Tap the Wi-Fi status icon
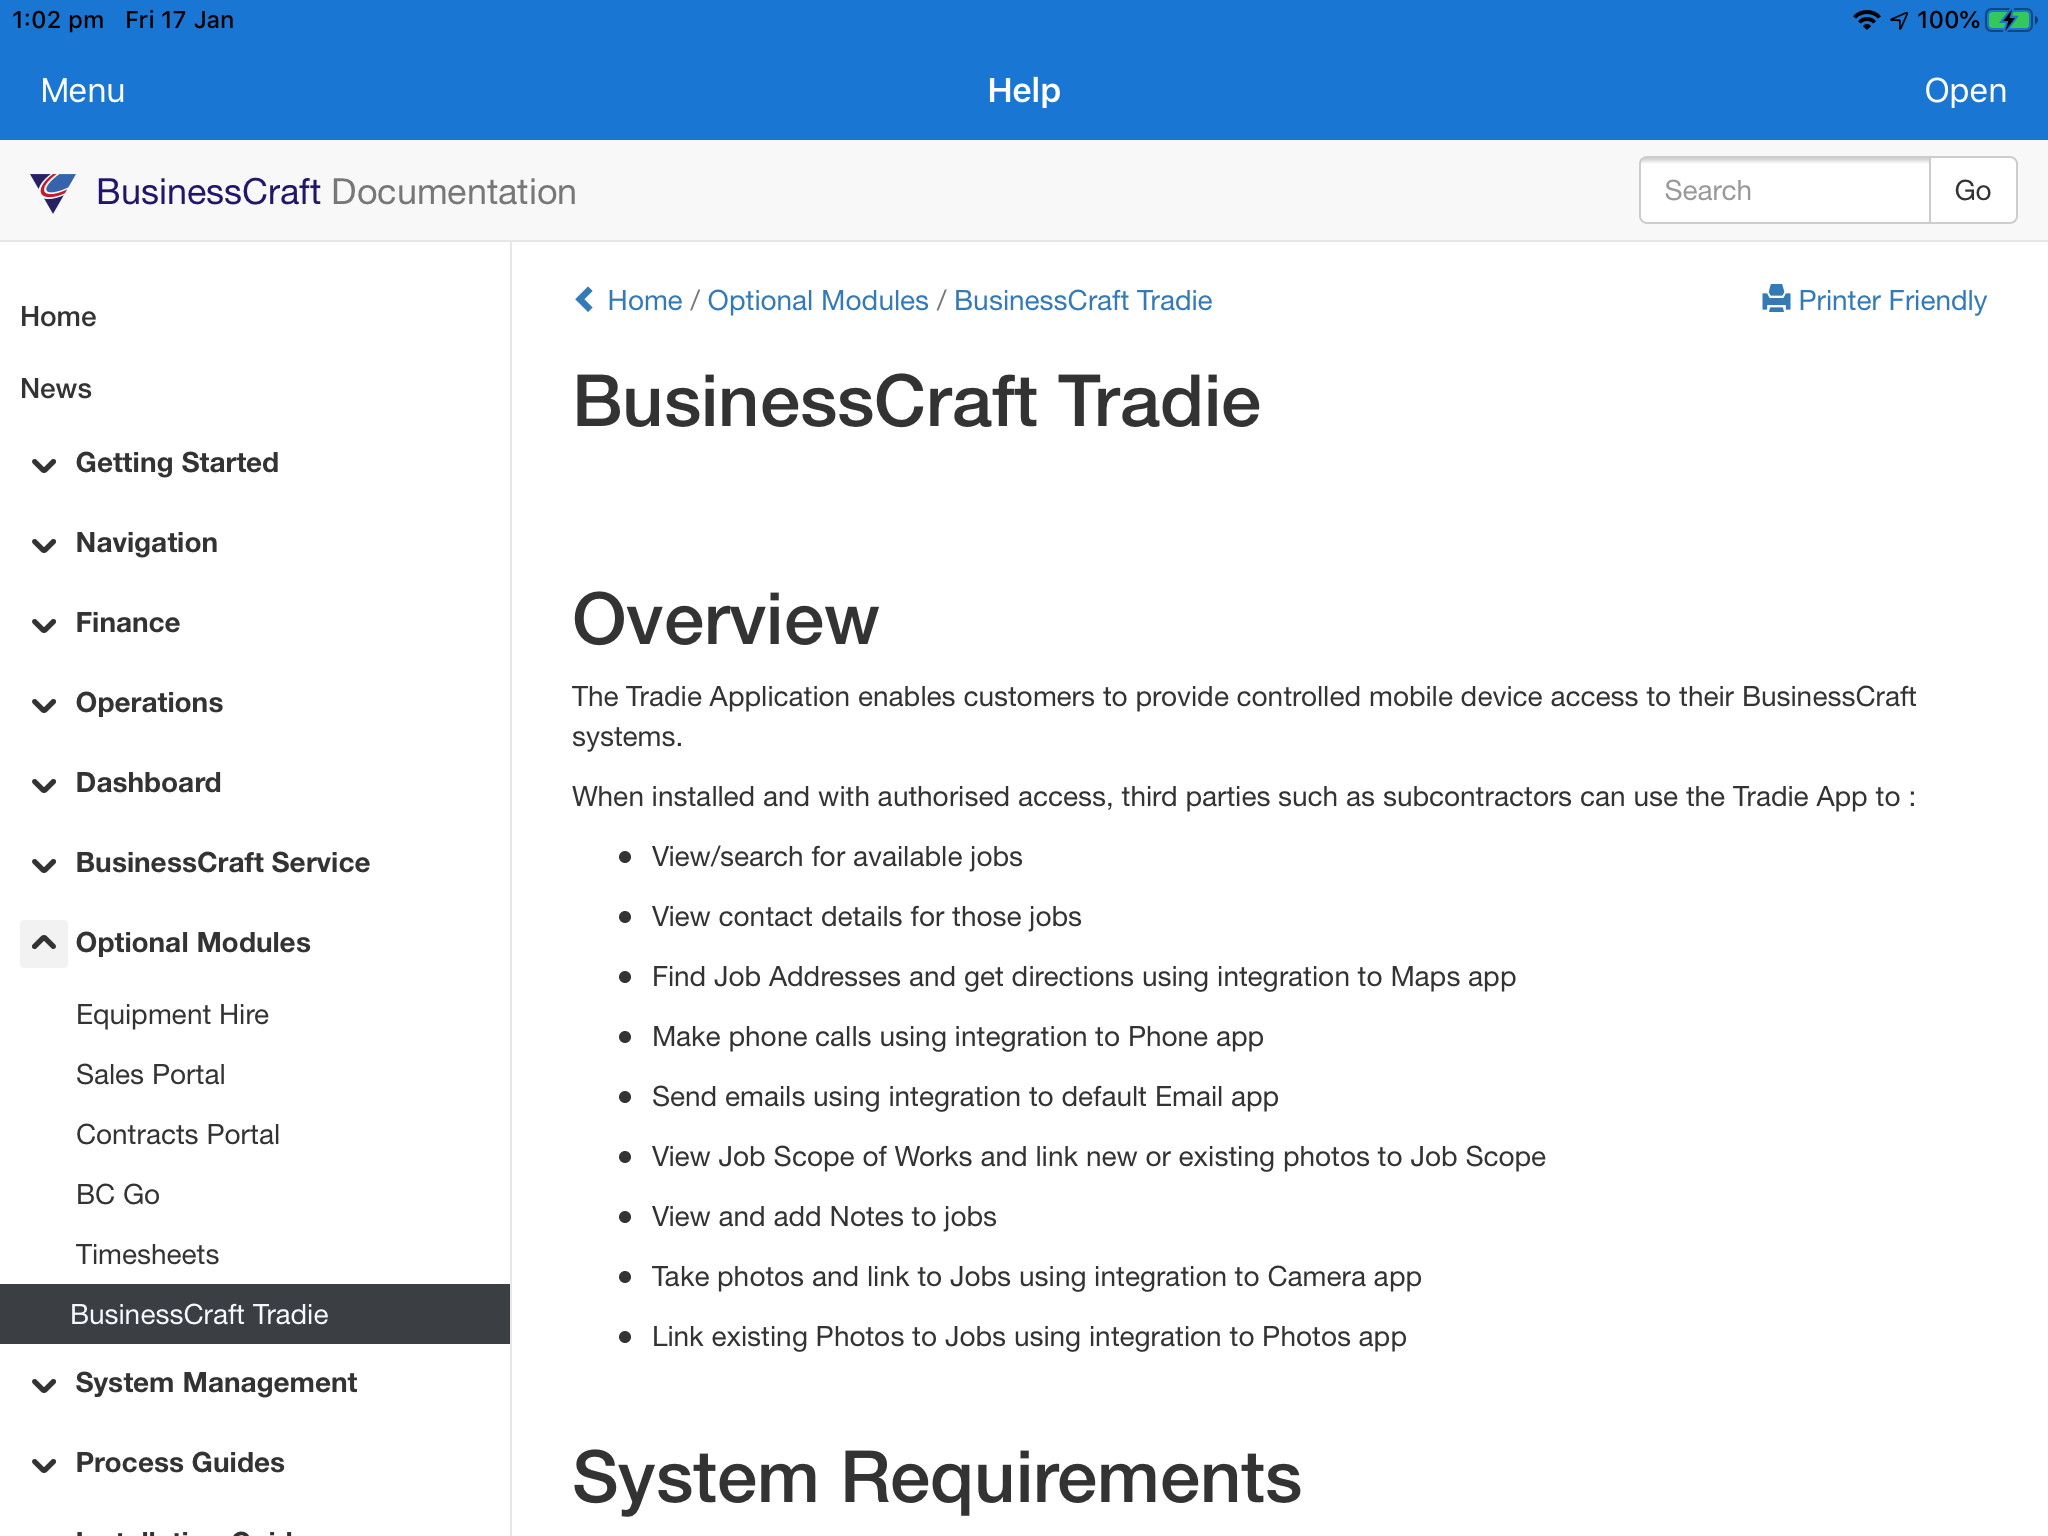This screenshot has width=2048, height=1536. (x=1865, y=20)
